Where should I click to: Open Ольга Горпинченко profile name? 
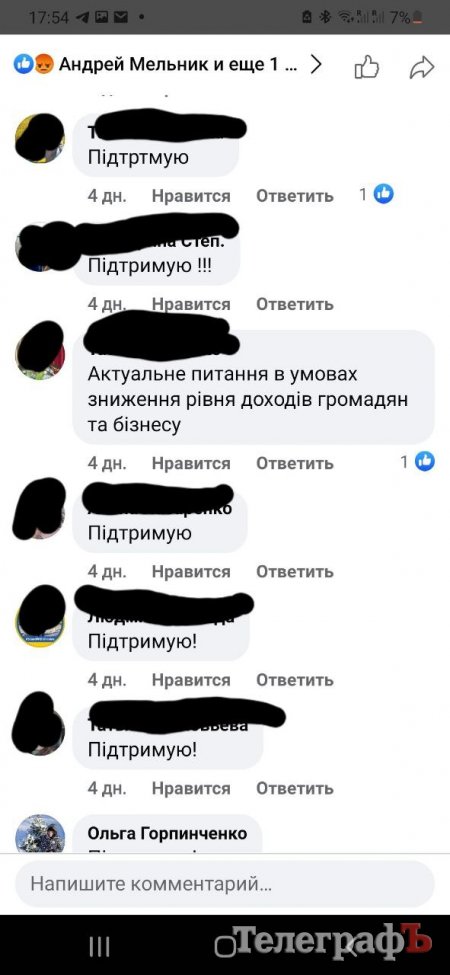pyautogui.click(x=167, y=833)
